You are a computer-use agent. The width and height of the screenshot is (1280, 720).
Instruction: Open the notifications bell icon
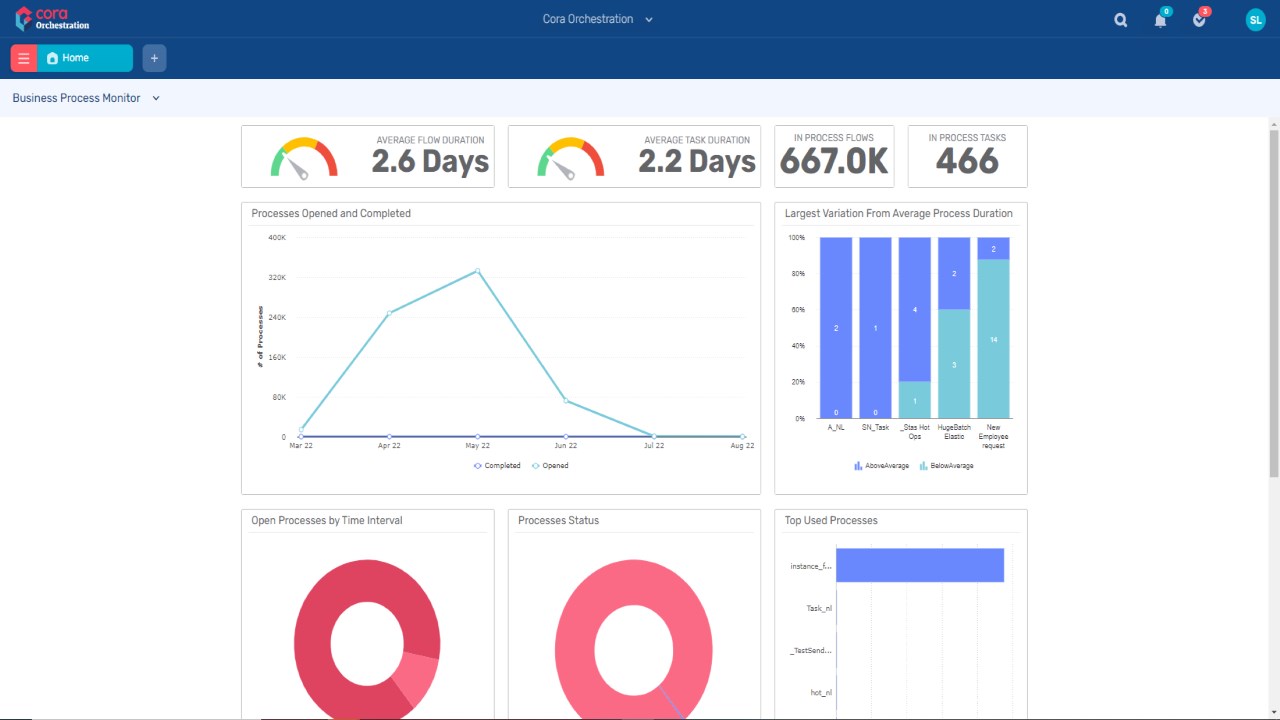click(x=1161, y=19)
